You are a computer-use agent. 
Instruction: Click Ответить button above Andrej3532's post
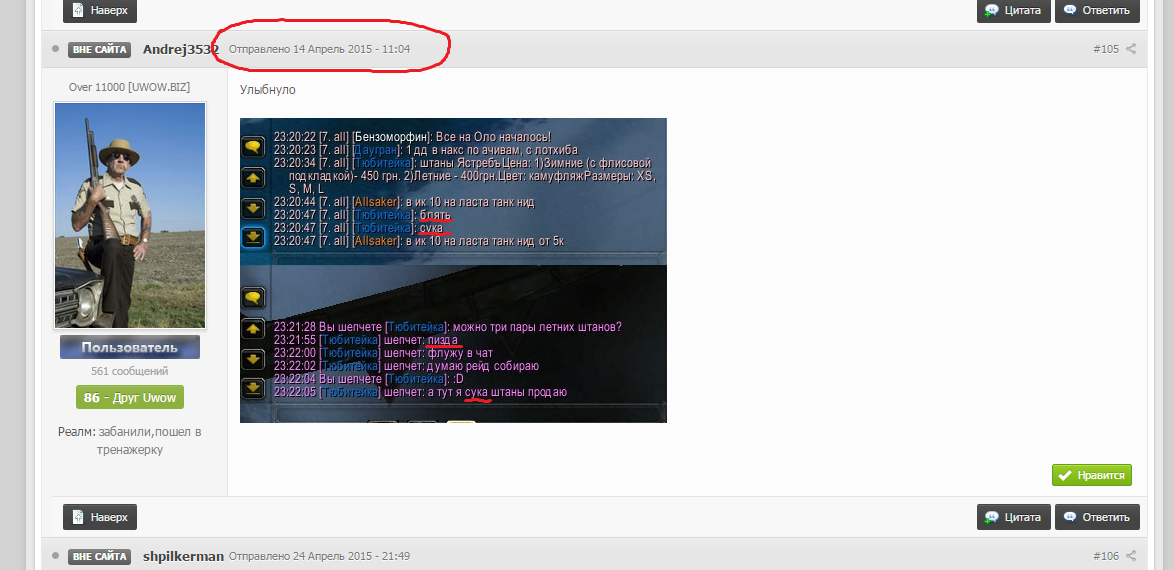coord(1098,10)
